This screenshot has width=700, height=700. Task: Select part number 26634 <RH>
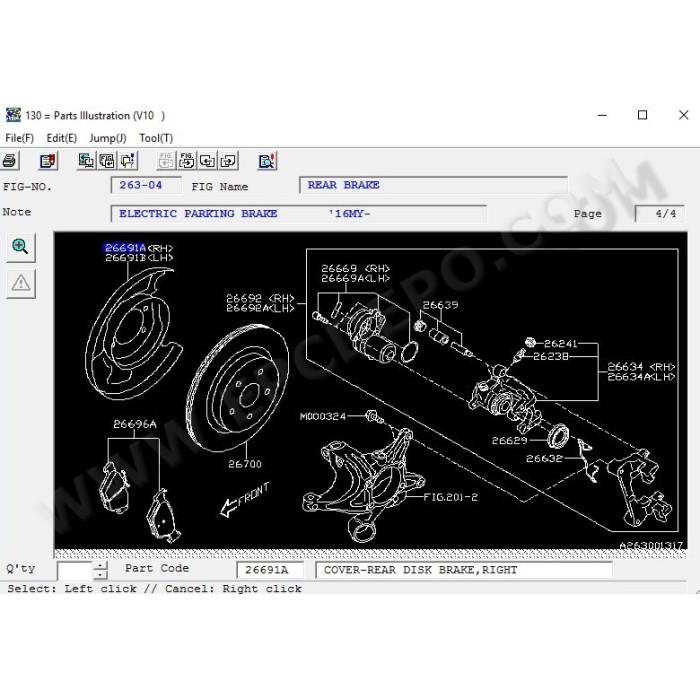(641, 367)
